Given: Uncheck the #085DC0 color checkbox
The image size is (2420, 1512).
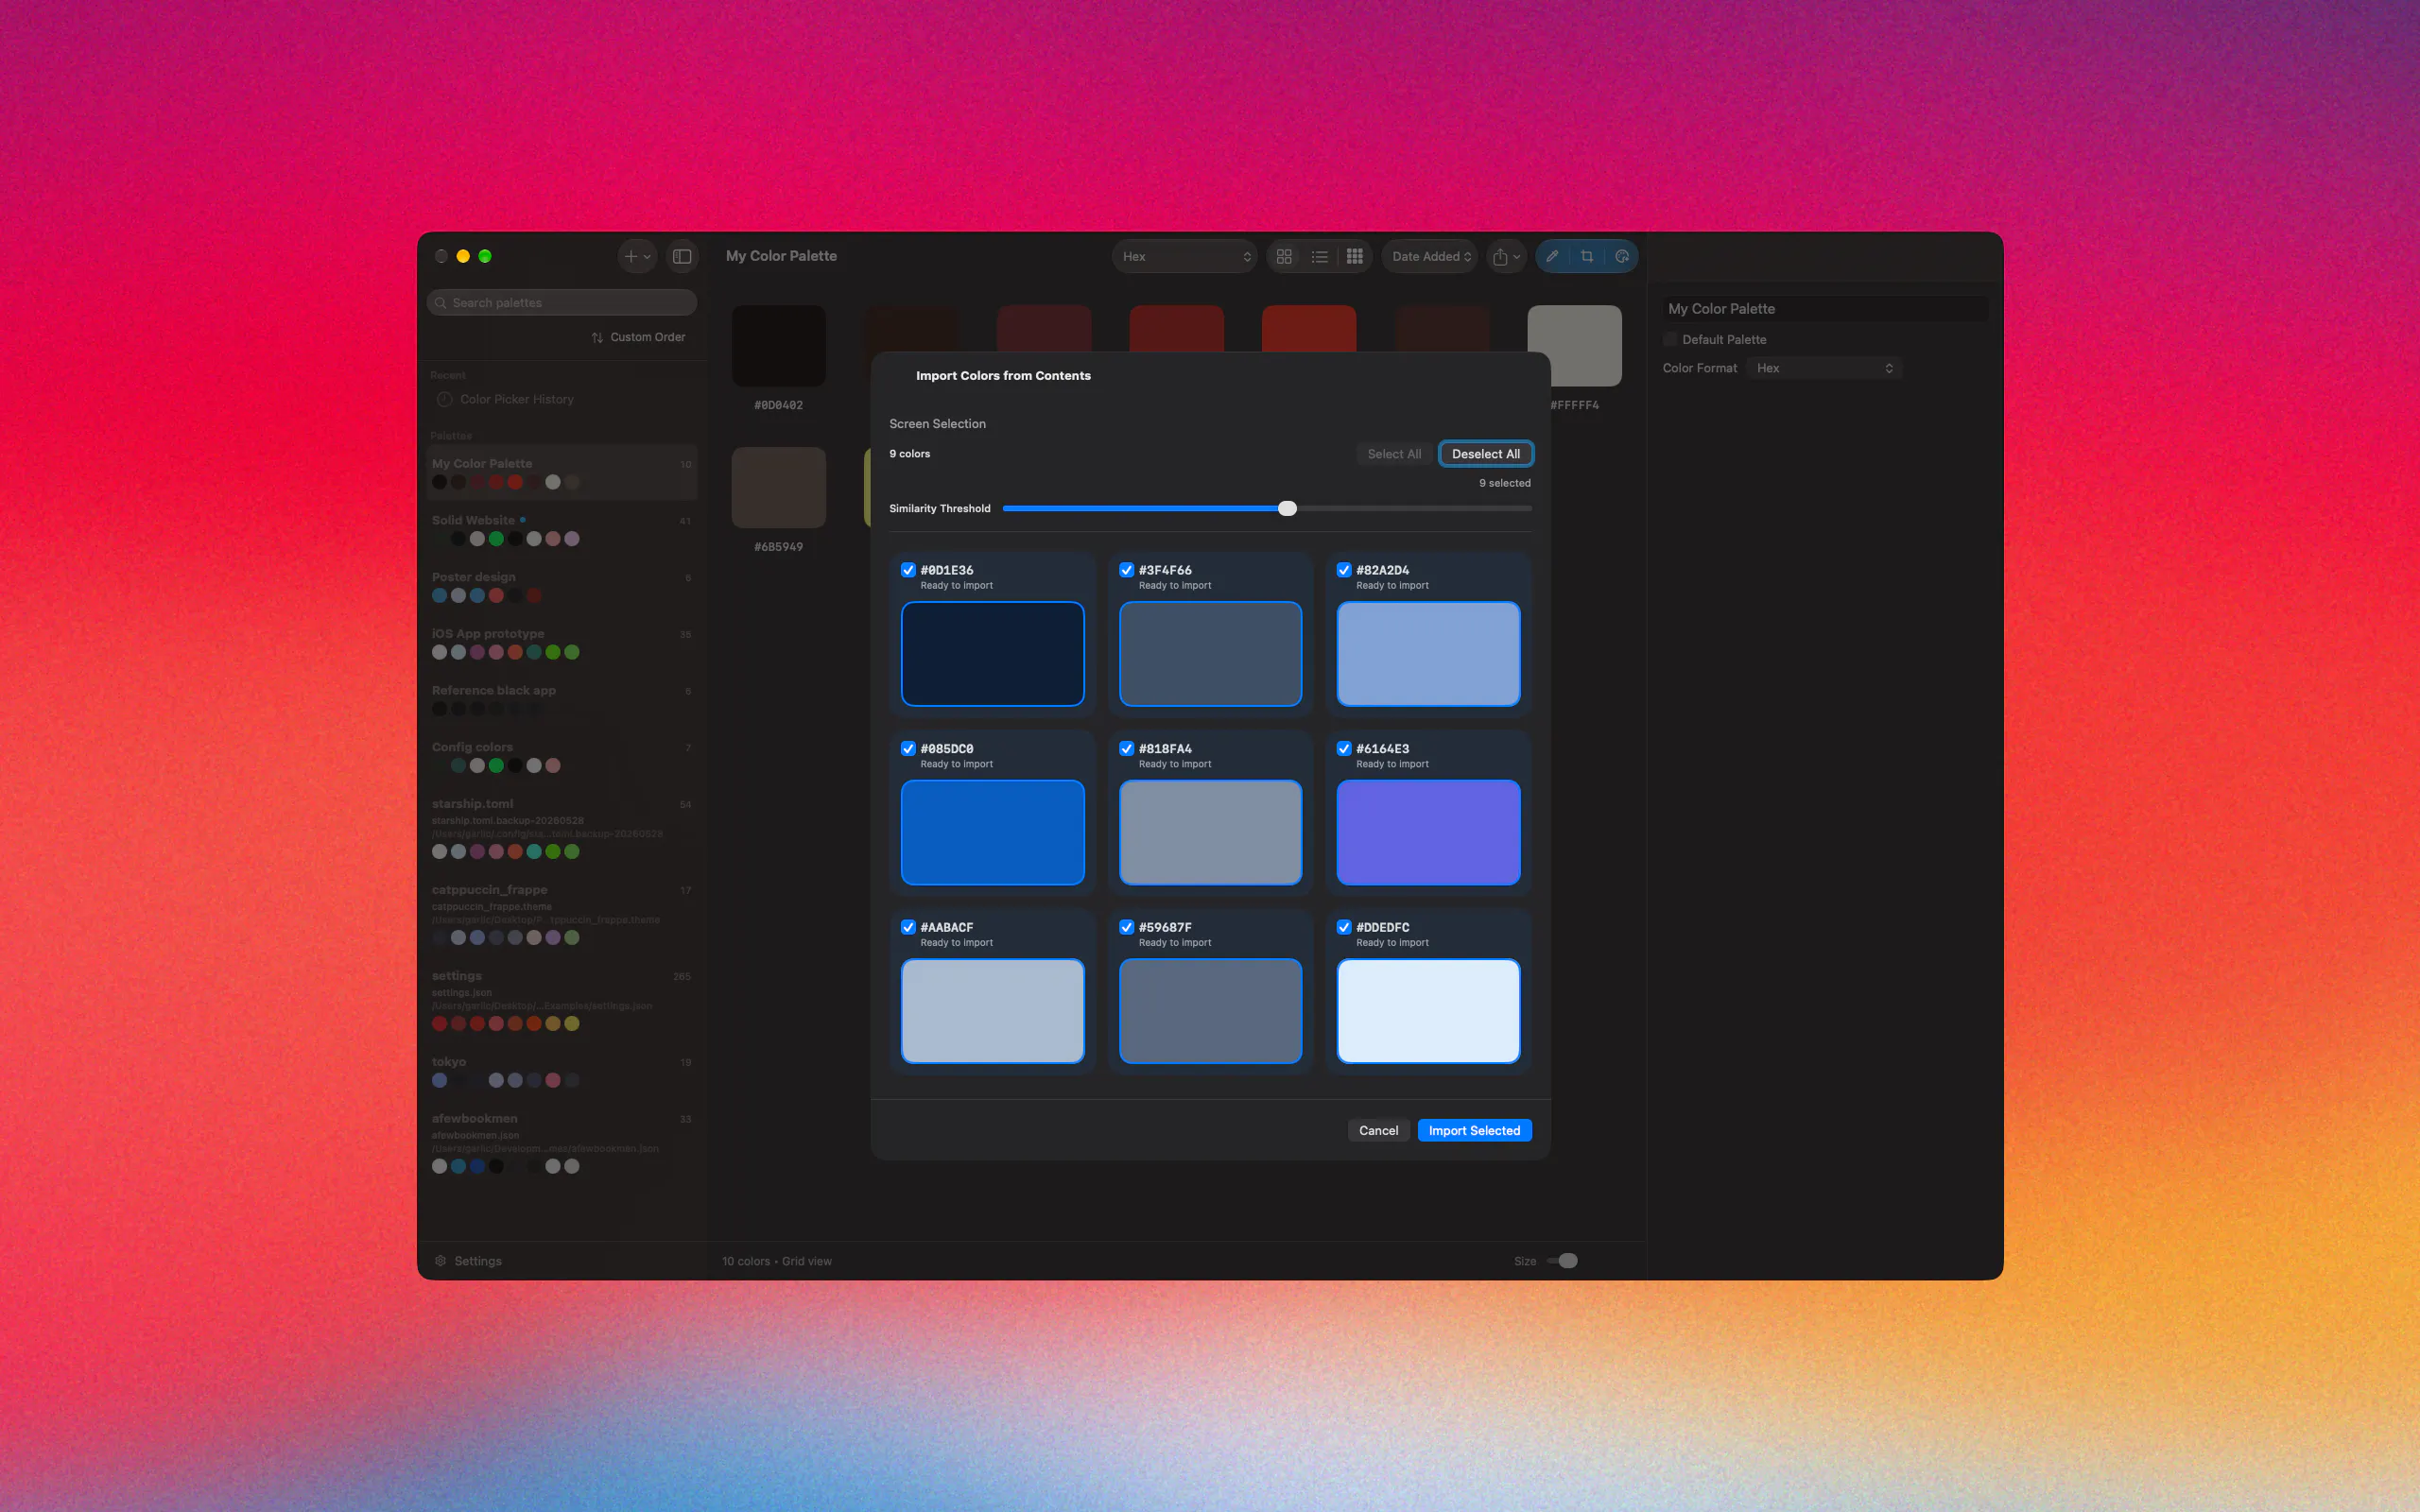Looking at the screenshot, I should (908, 749).
